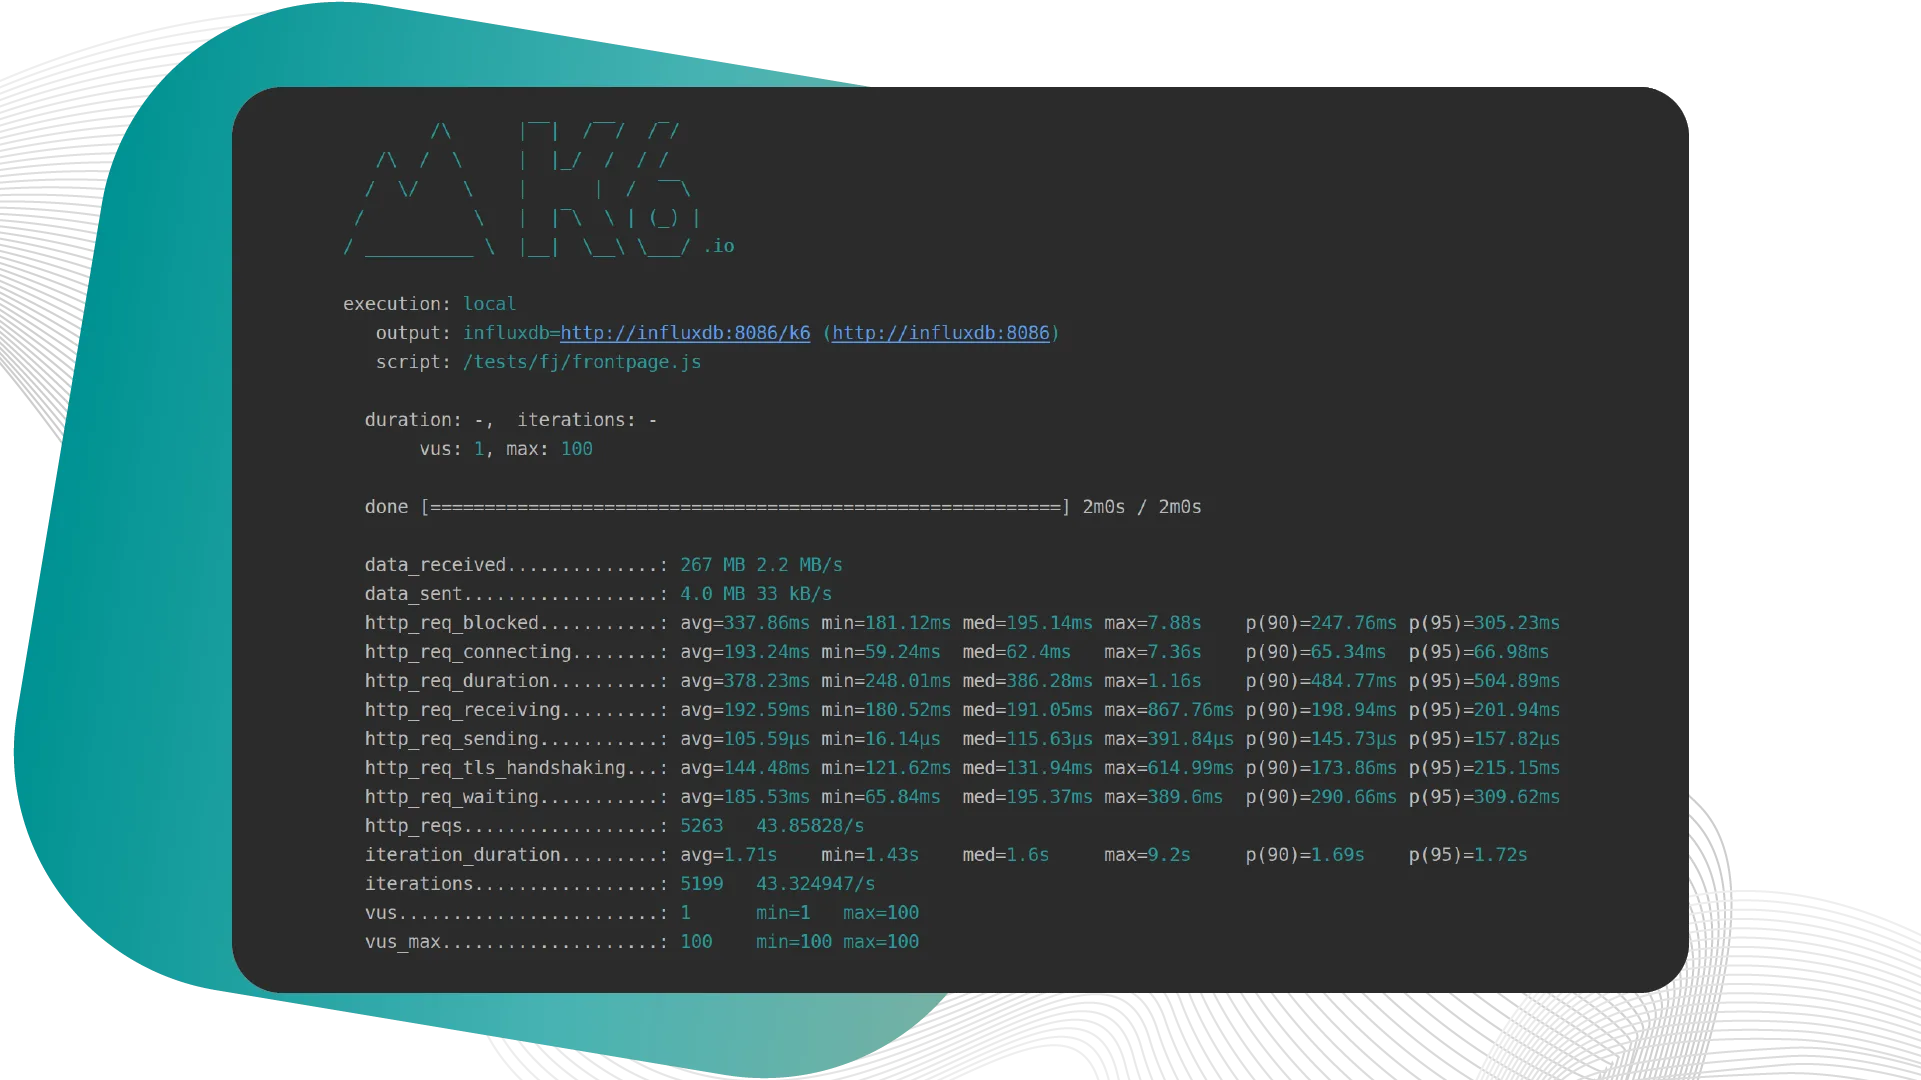This screenshot has width=1921, height=1080.
Task: Click http_req_blocked p(95)=305.23ms
Action: [1484, 623]
